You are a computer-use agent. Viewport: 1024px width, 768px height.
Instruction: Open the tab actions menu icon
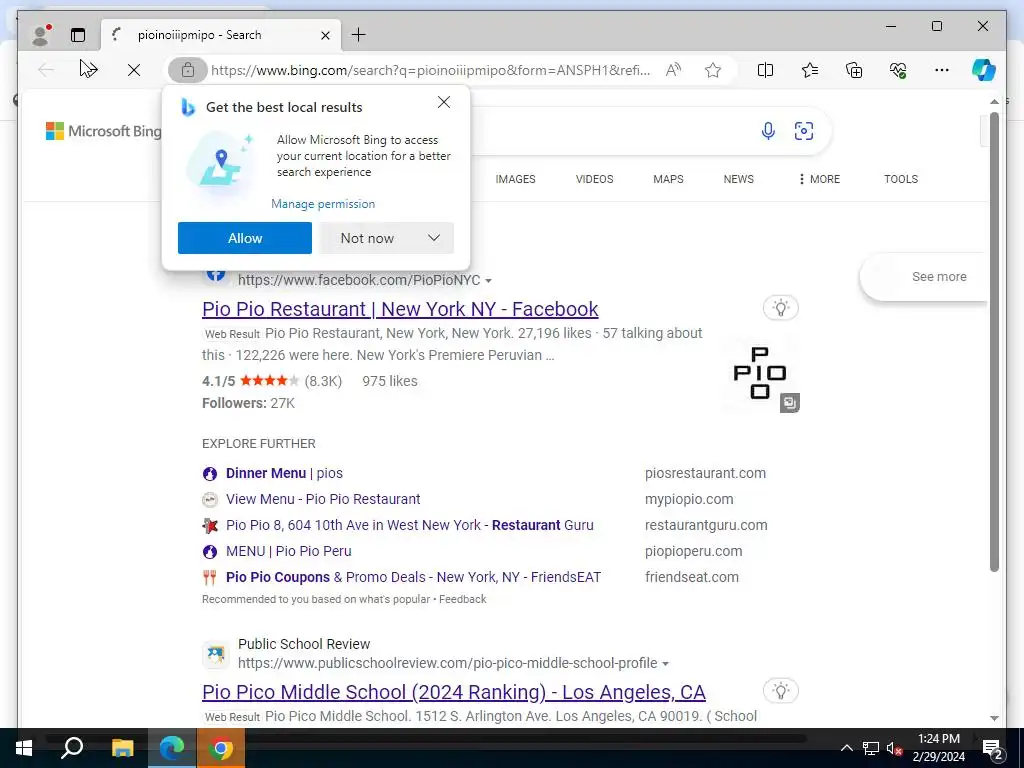tap(78, 35)
